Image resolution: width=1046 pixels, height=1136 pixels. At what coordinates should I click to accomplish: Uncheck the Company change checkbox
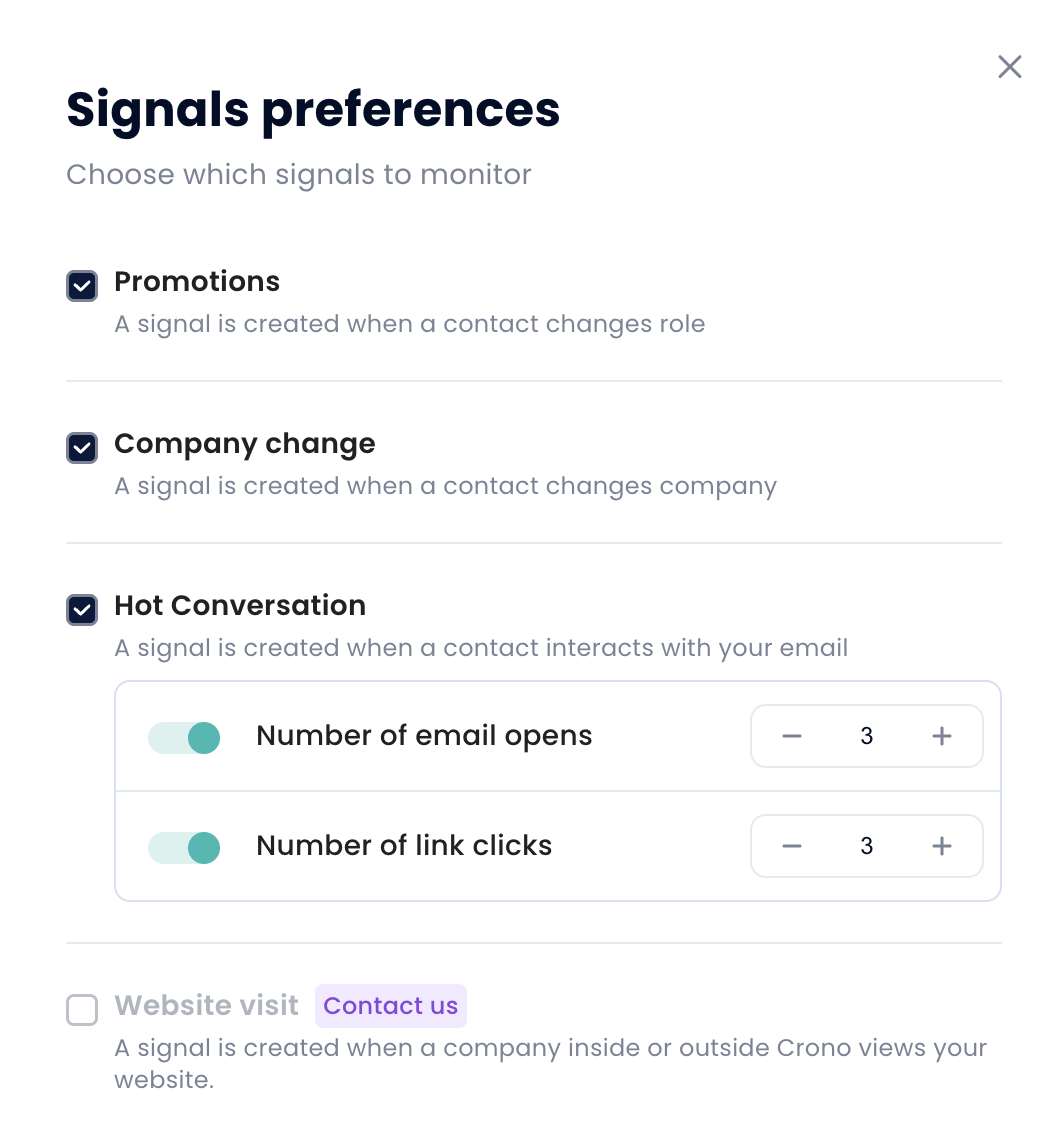click(x=82, y=447)
